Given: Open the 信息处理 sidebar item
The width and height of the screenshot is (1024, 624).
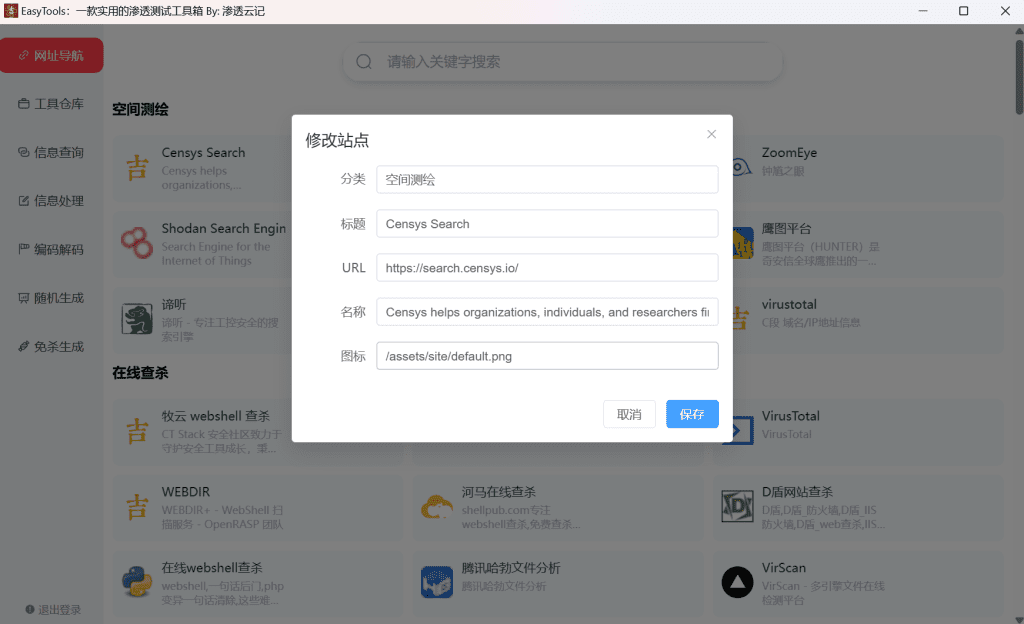Looking at the screenshot, I should click(52, 201).
